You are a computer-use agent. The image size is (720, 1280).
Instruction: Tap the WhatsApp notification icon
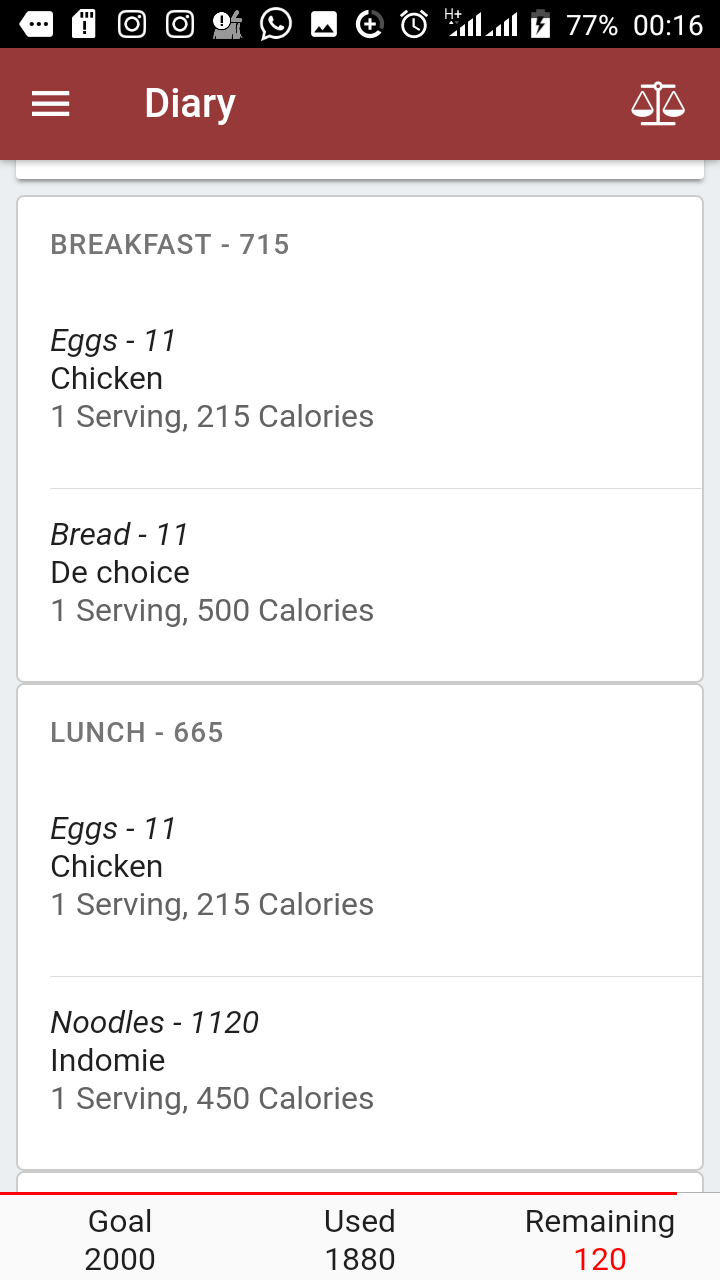pyautogui.click(x=275, y=24)
